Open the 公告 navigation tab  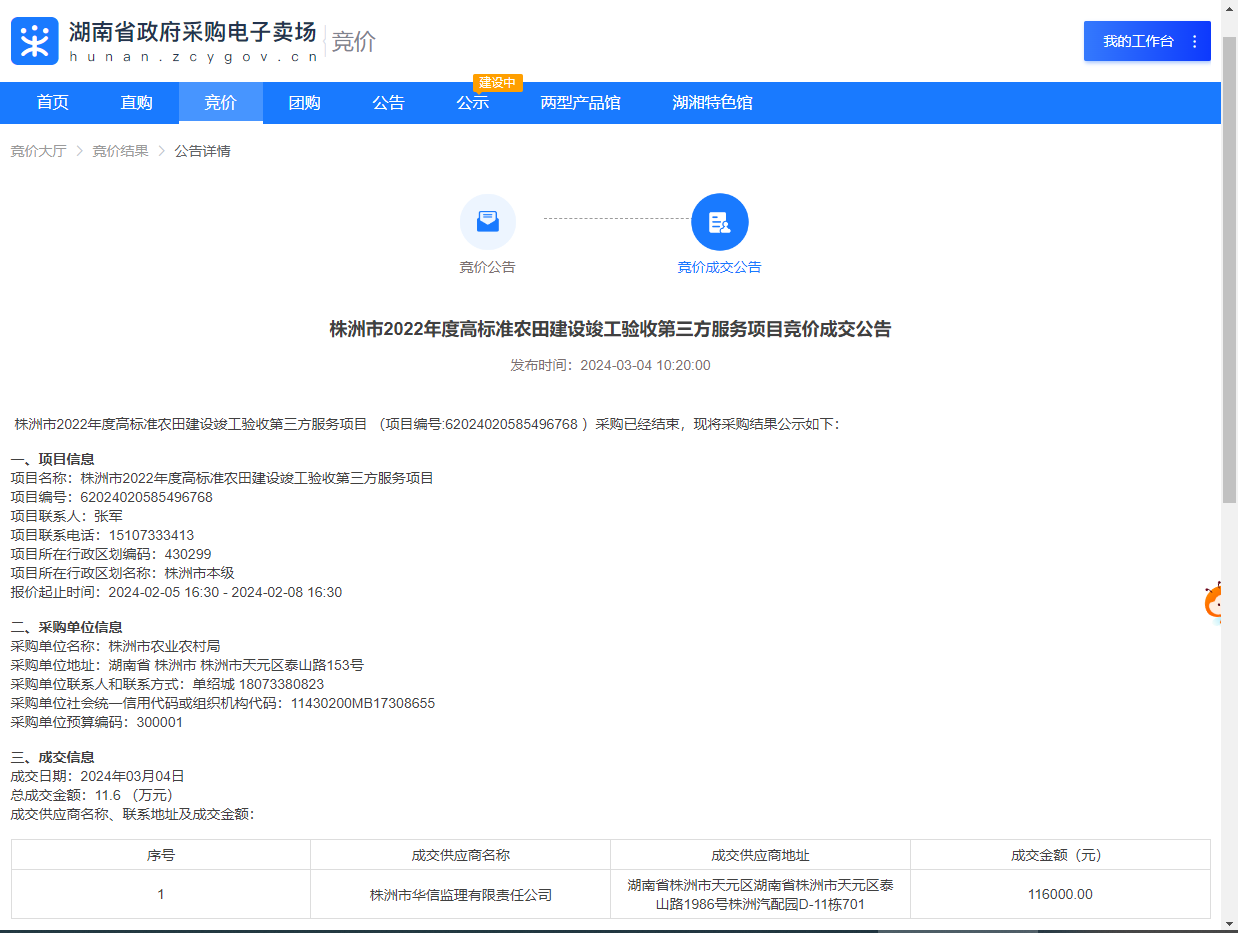point(388,102)
